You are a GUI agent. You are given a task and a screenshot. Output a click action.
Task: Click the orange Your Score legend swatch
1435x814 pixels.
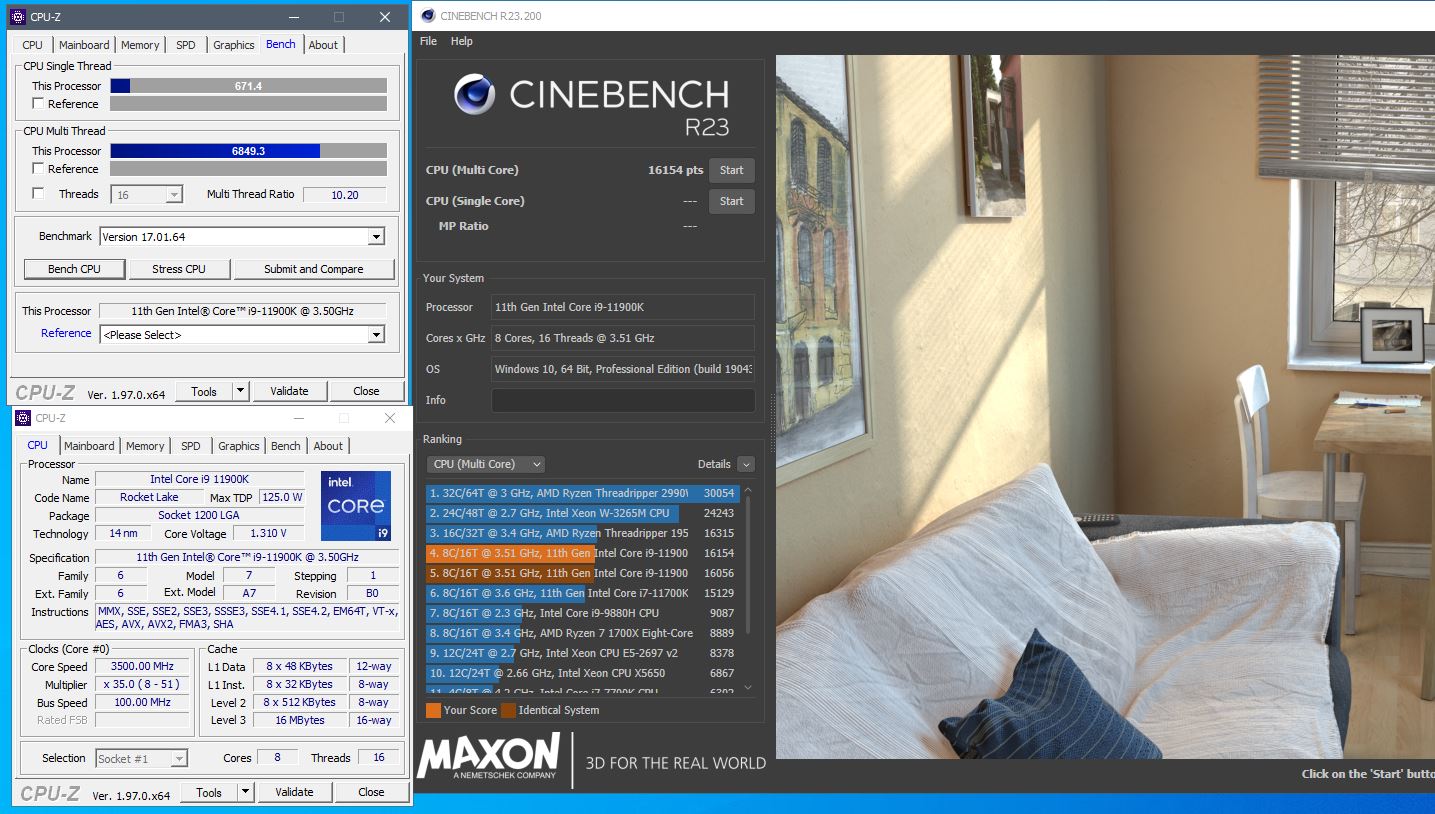[x=433, y=711]
